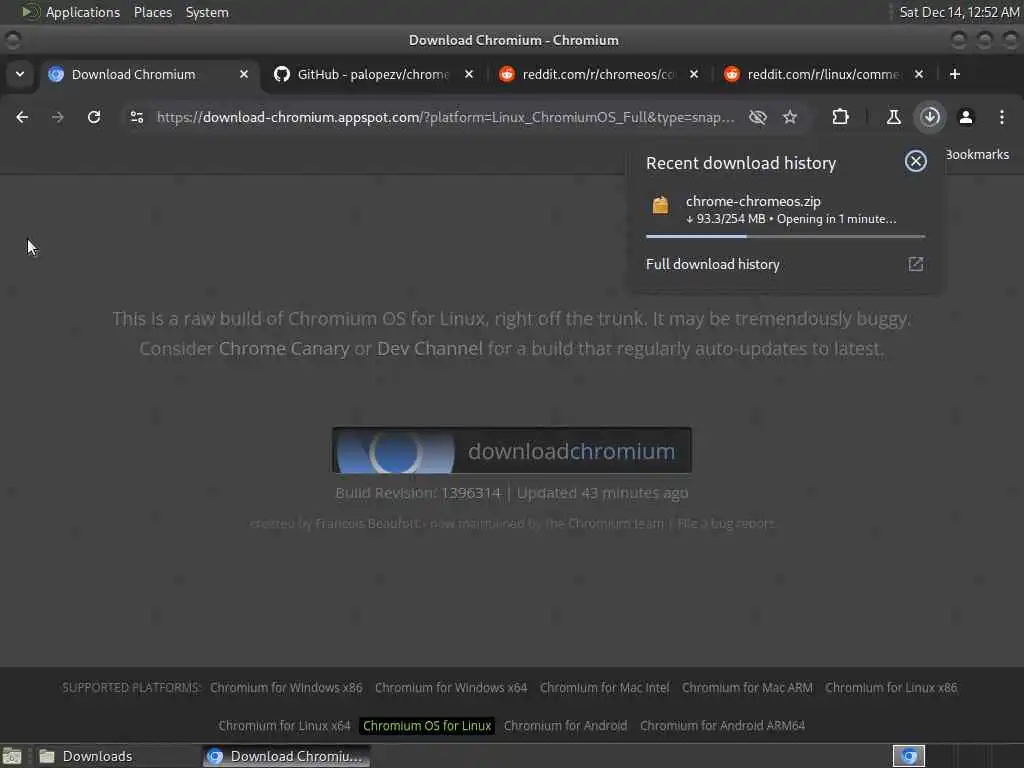This screenshot has height=768, width=1024.
Task: Open site information icon in address bar
Action: [x=136, y=117]
